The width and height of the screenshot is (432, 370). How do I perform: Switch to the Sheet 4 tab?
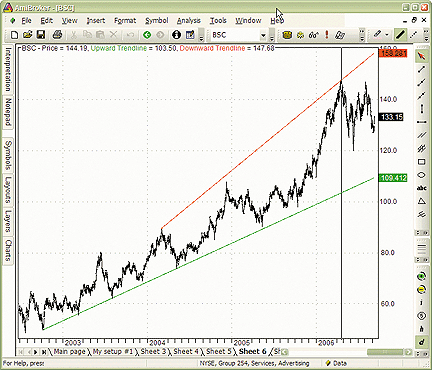(x=186, y=351)
